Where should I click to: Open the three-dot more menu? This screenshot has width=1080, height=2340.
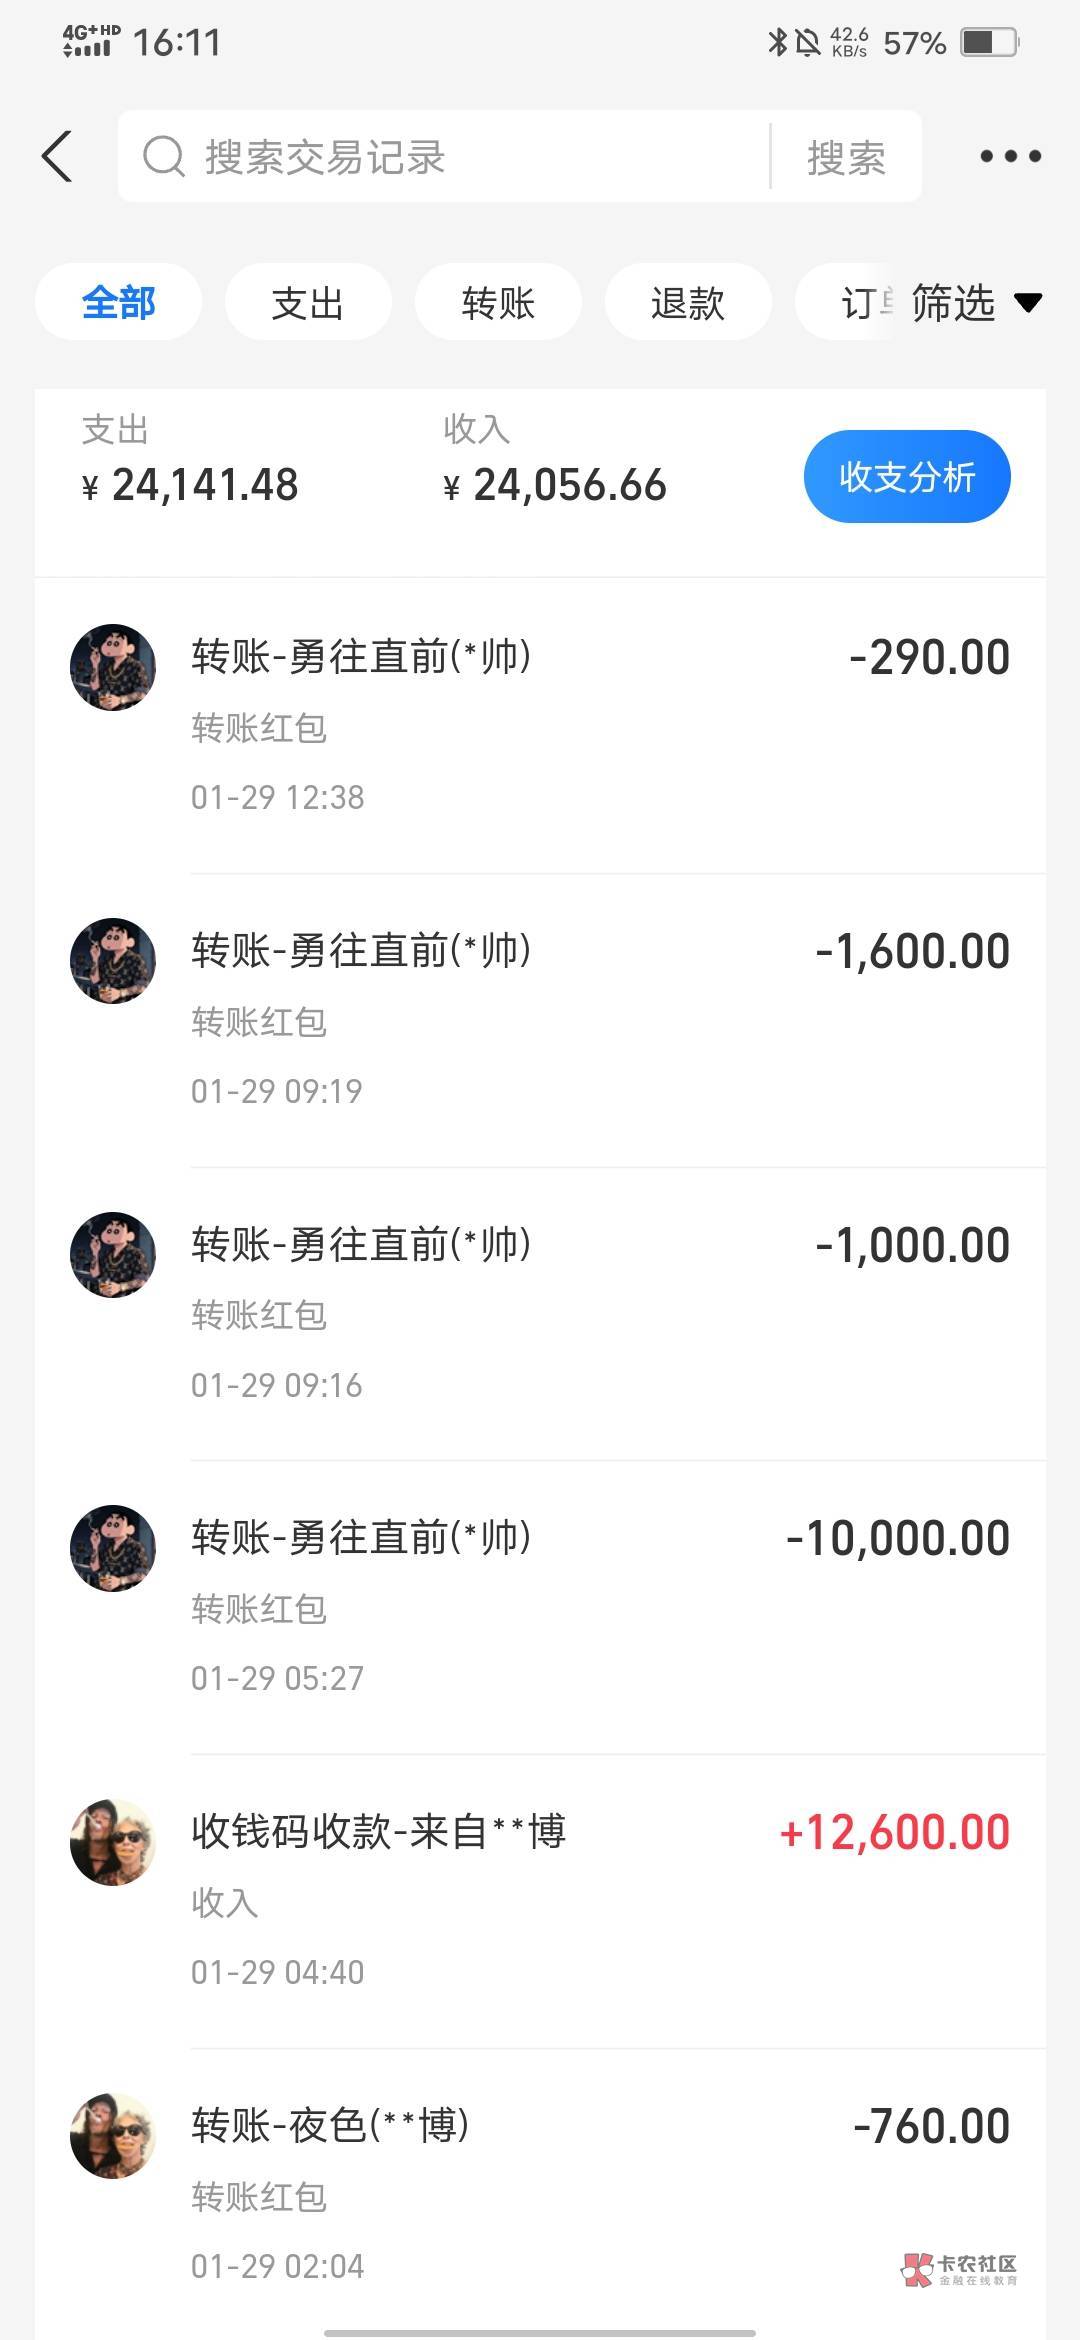pyautogui.click(x=1010, y=156)
